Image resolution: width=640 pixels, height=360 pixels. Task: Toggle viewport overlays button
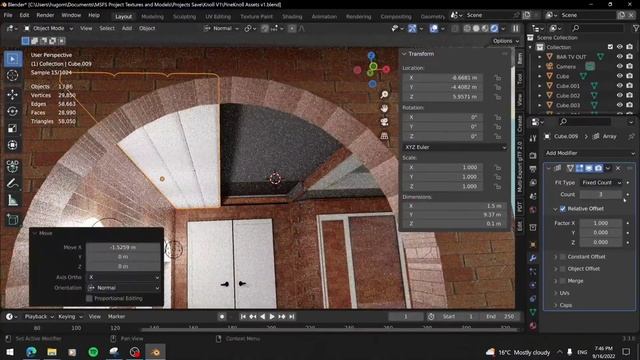[x=433, y=29]
